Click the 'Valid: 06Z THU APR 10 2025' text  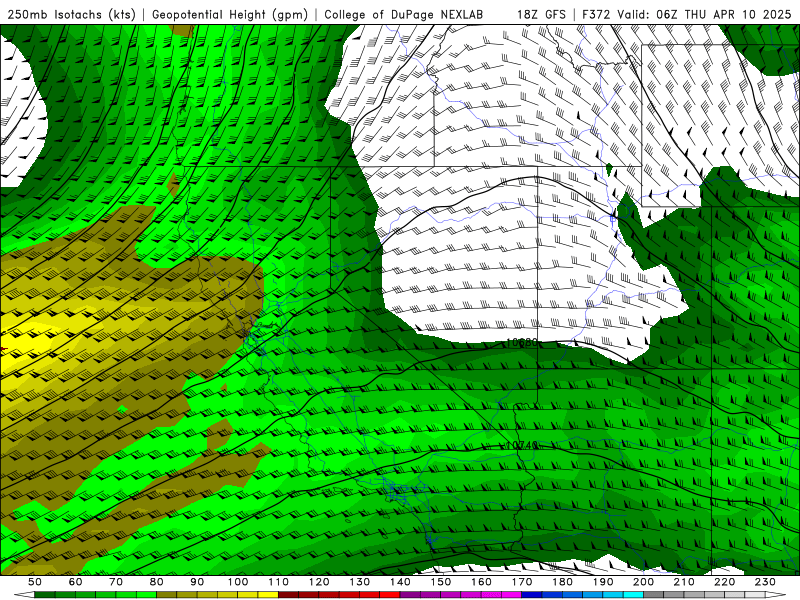pos(704,15)
